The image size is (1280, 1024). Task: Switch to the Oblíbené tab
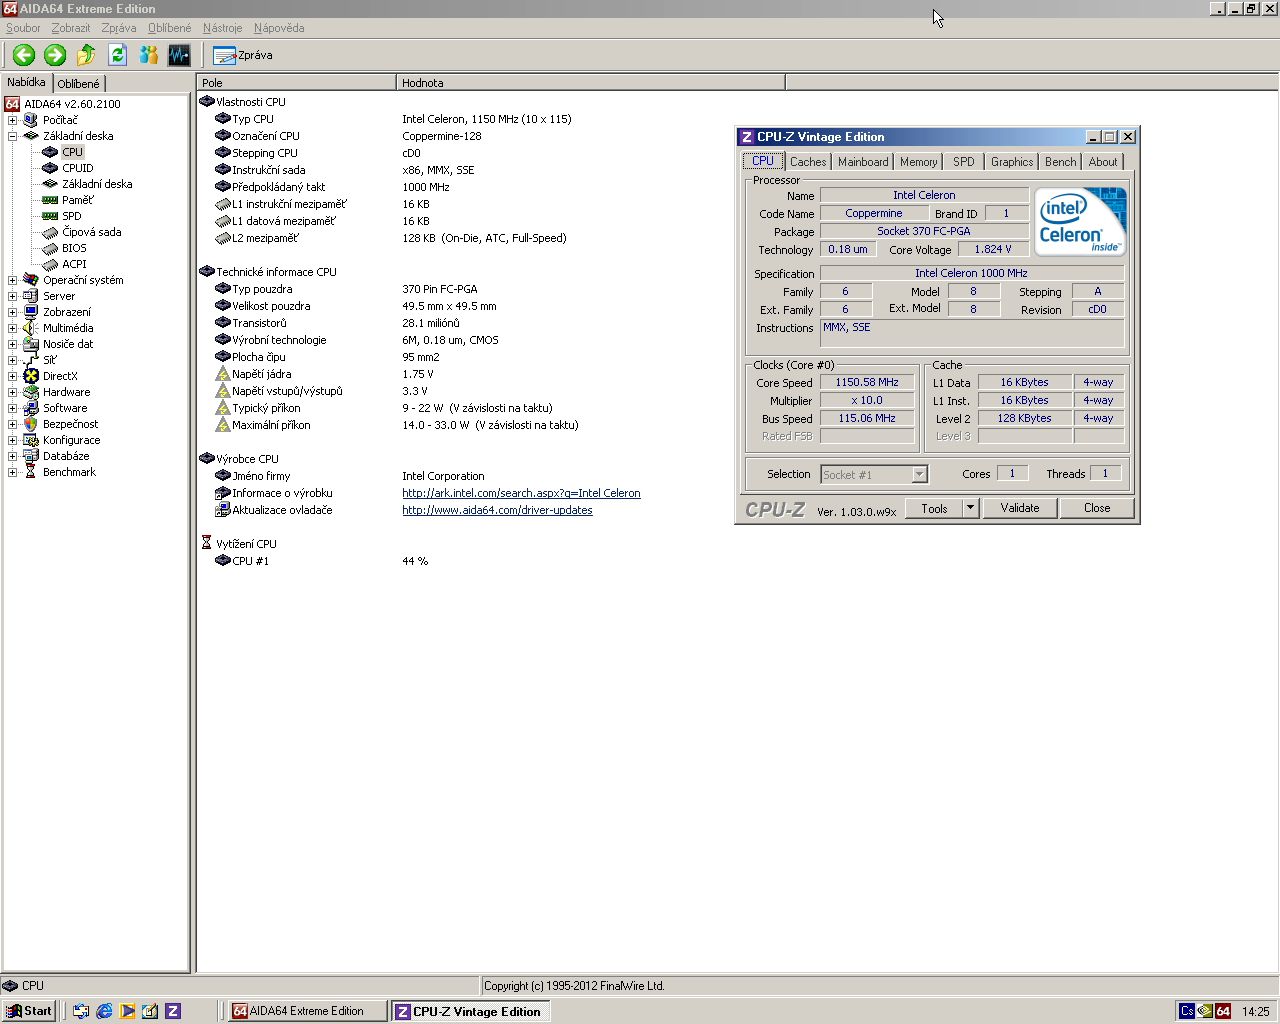[78, 84]
